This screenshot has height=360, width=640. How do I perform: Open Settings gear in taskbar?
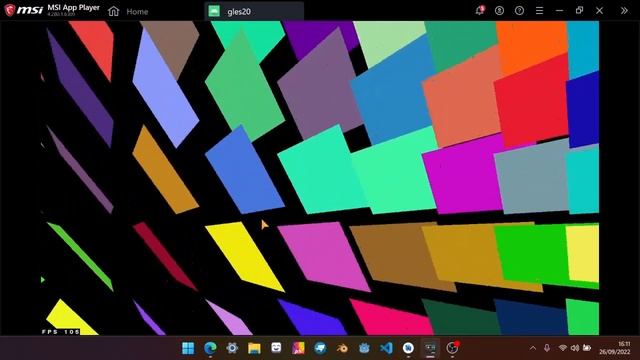(x=232, y=348)
